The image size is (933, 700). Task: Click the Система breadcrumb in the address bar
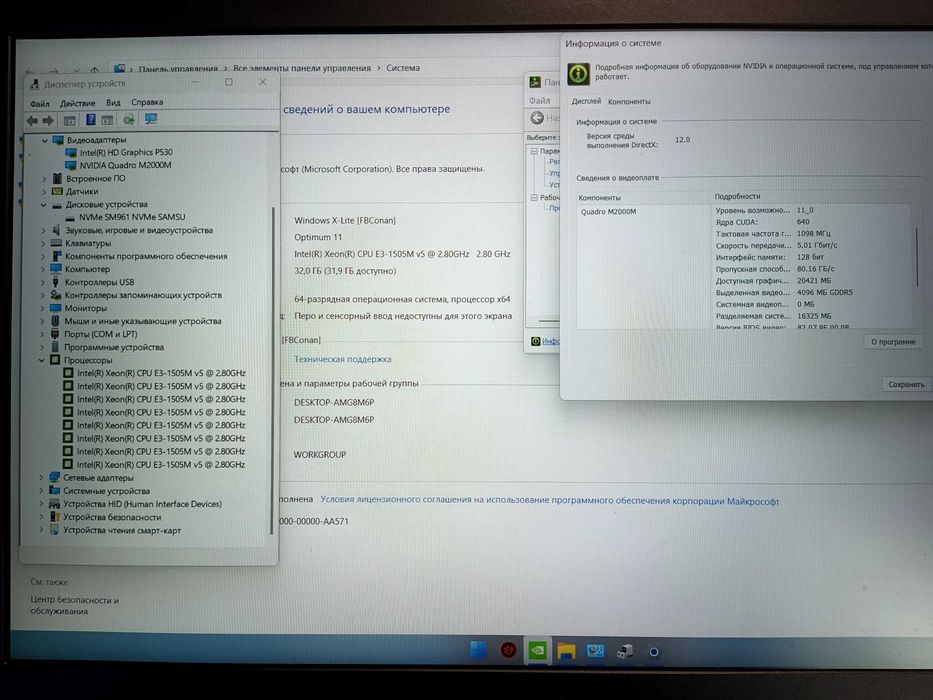(x=403, y=68)
